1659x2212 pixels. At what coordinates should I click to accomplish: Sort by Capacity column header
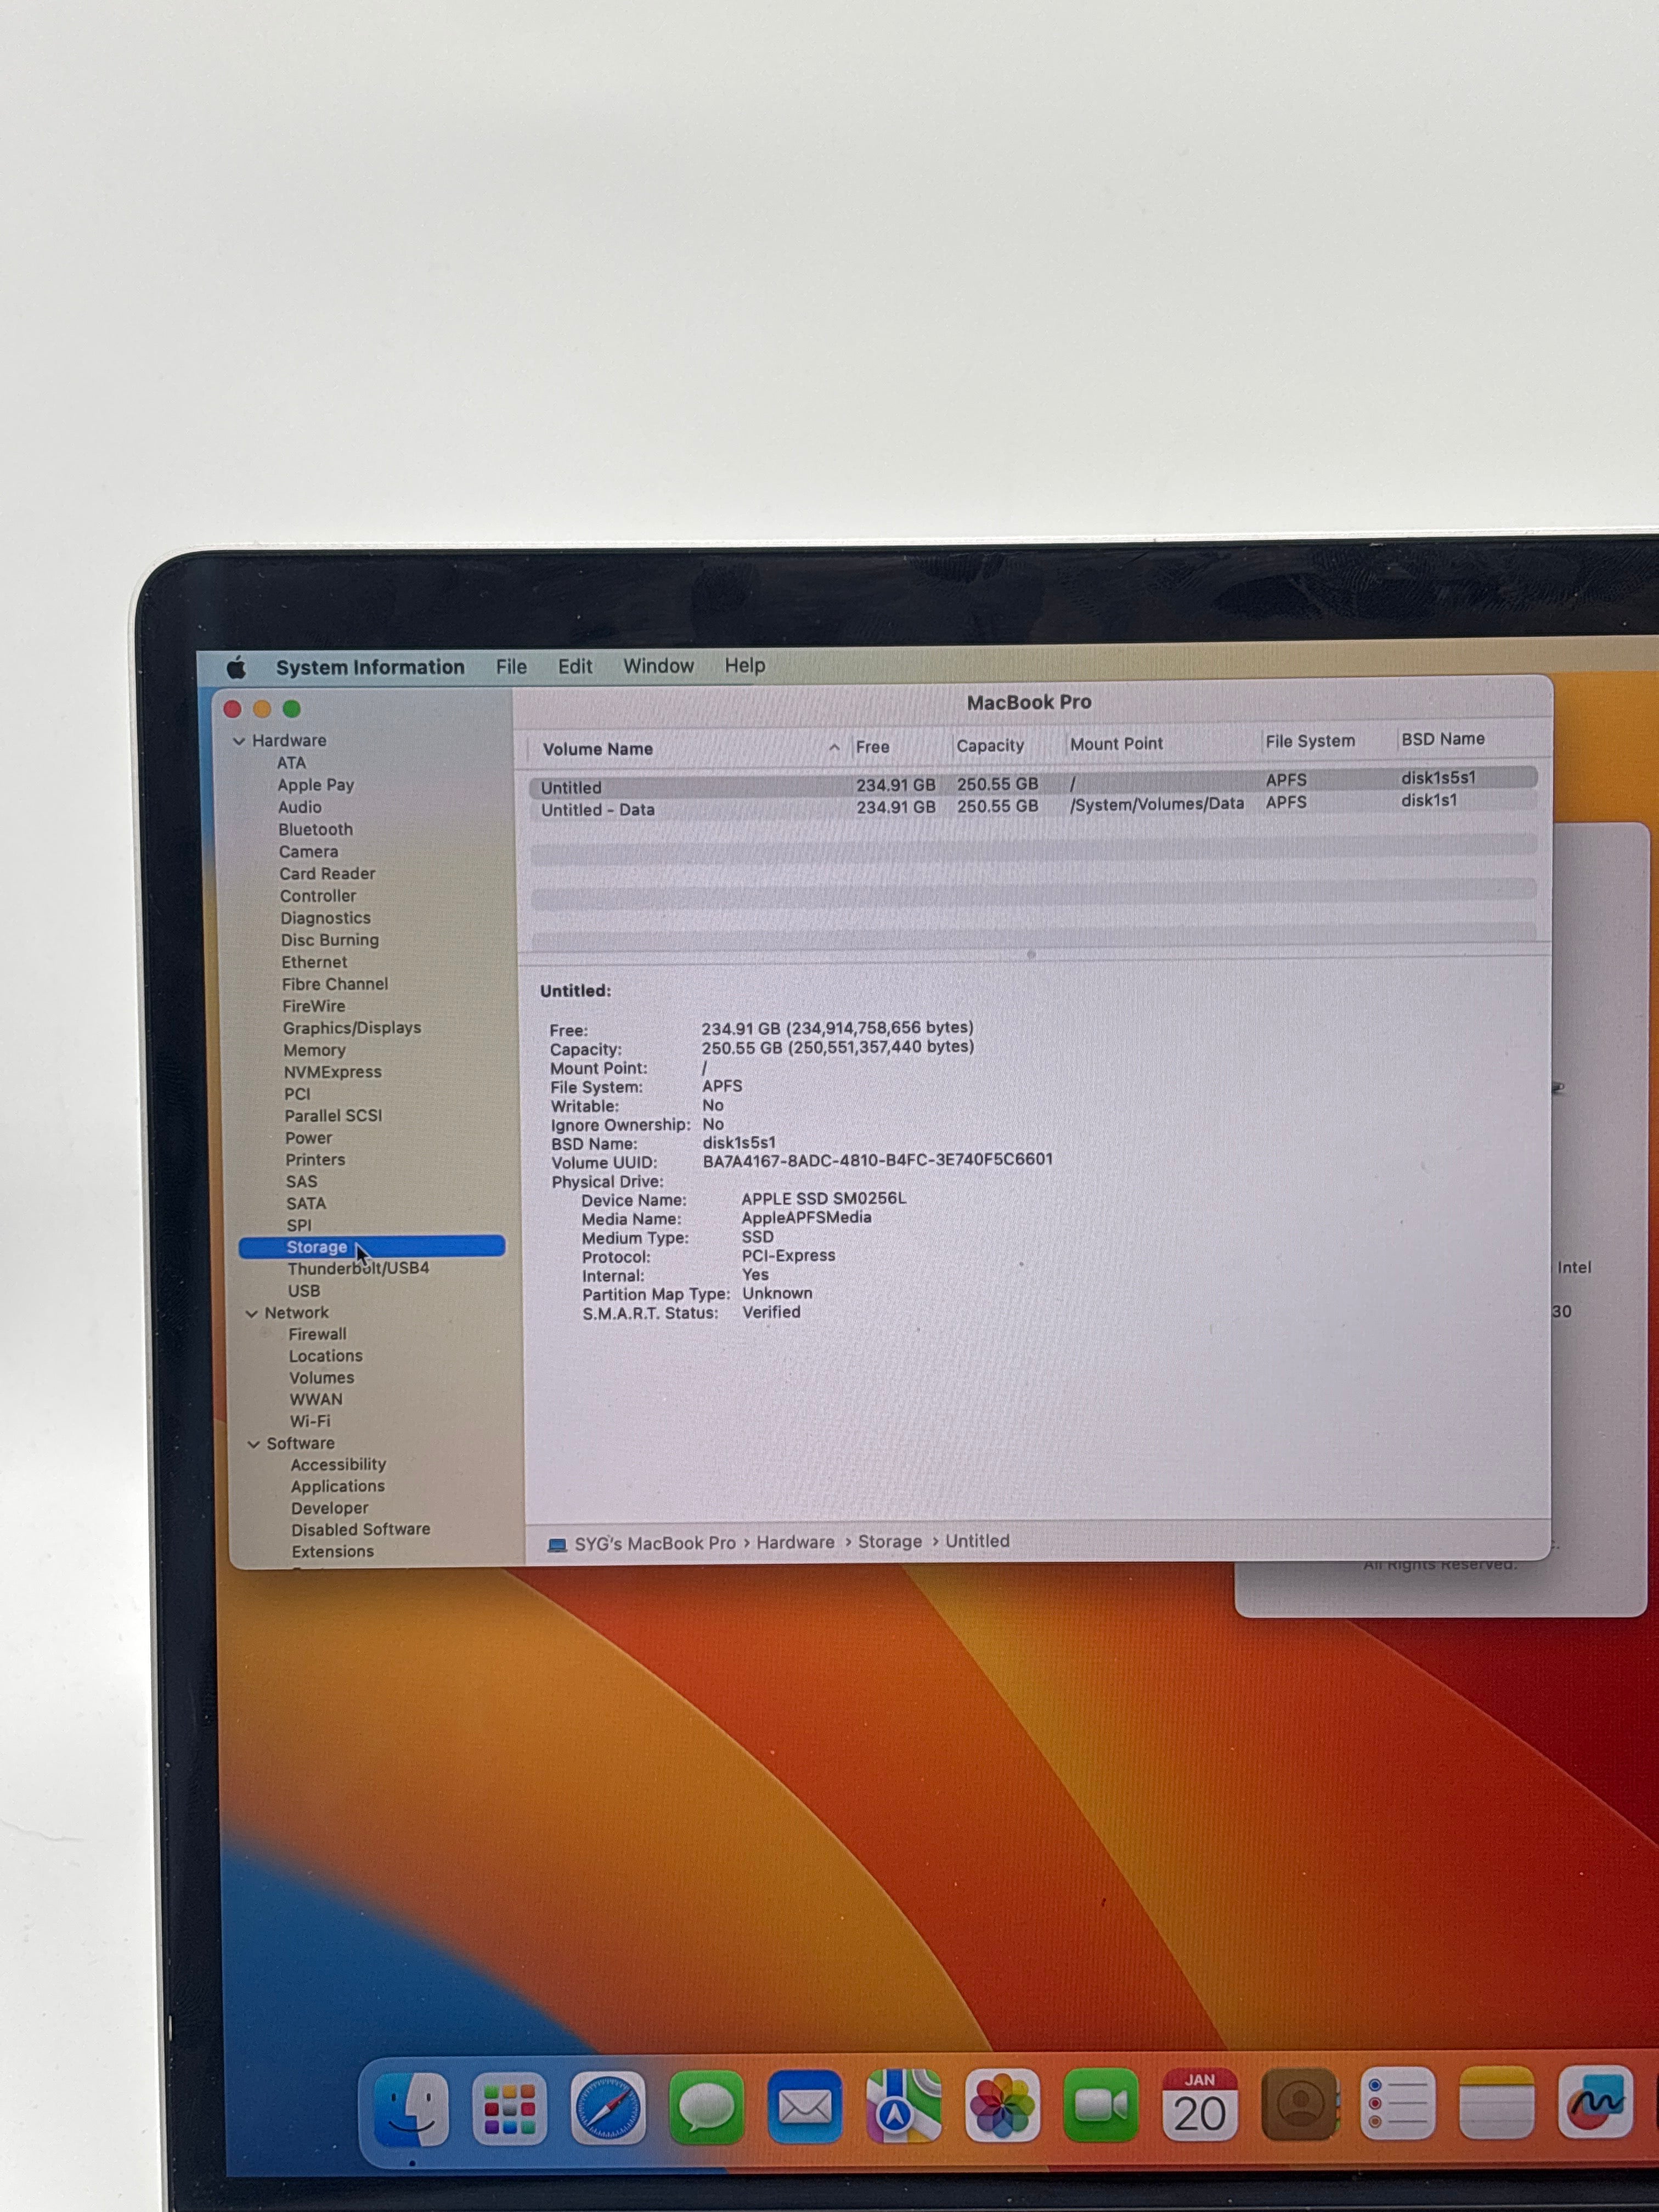tap(990, 746)
